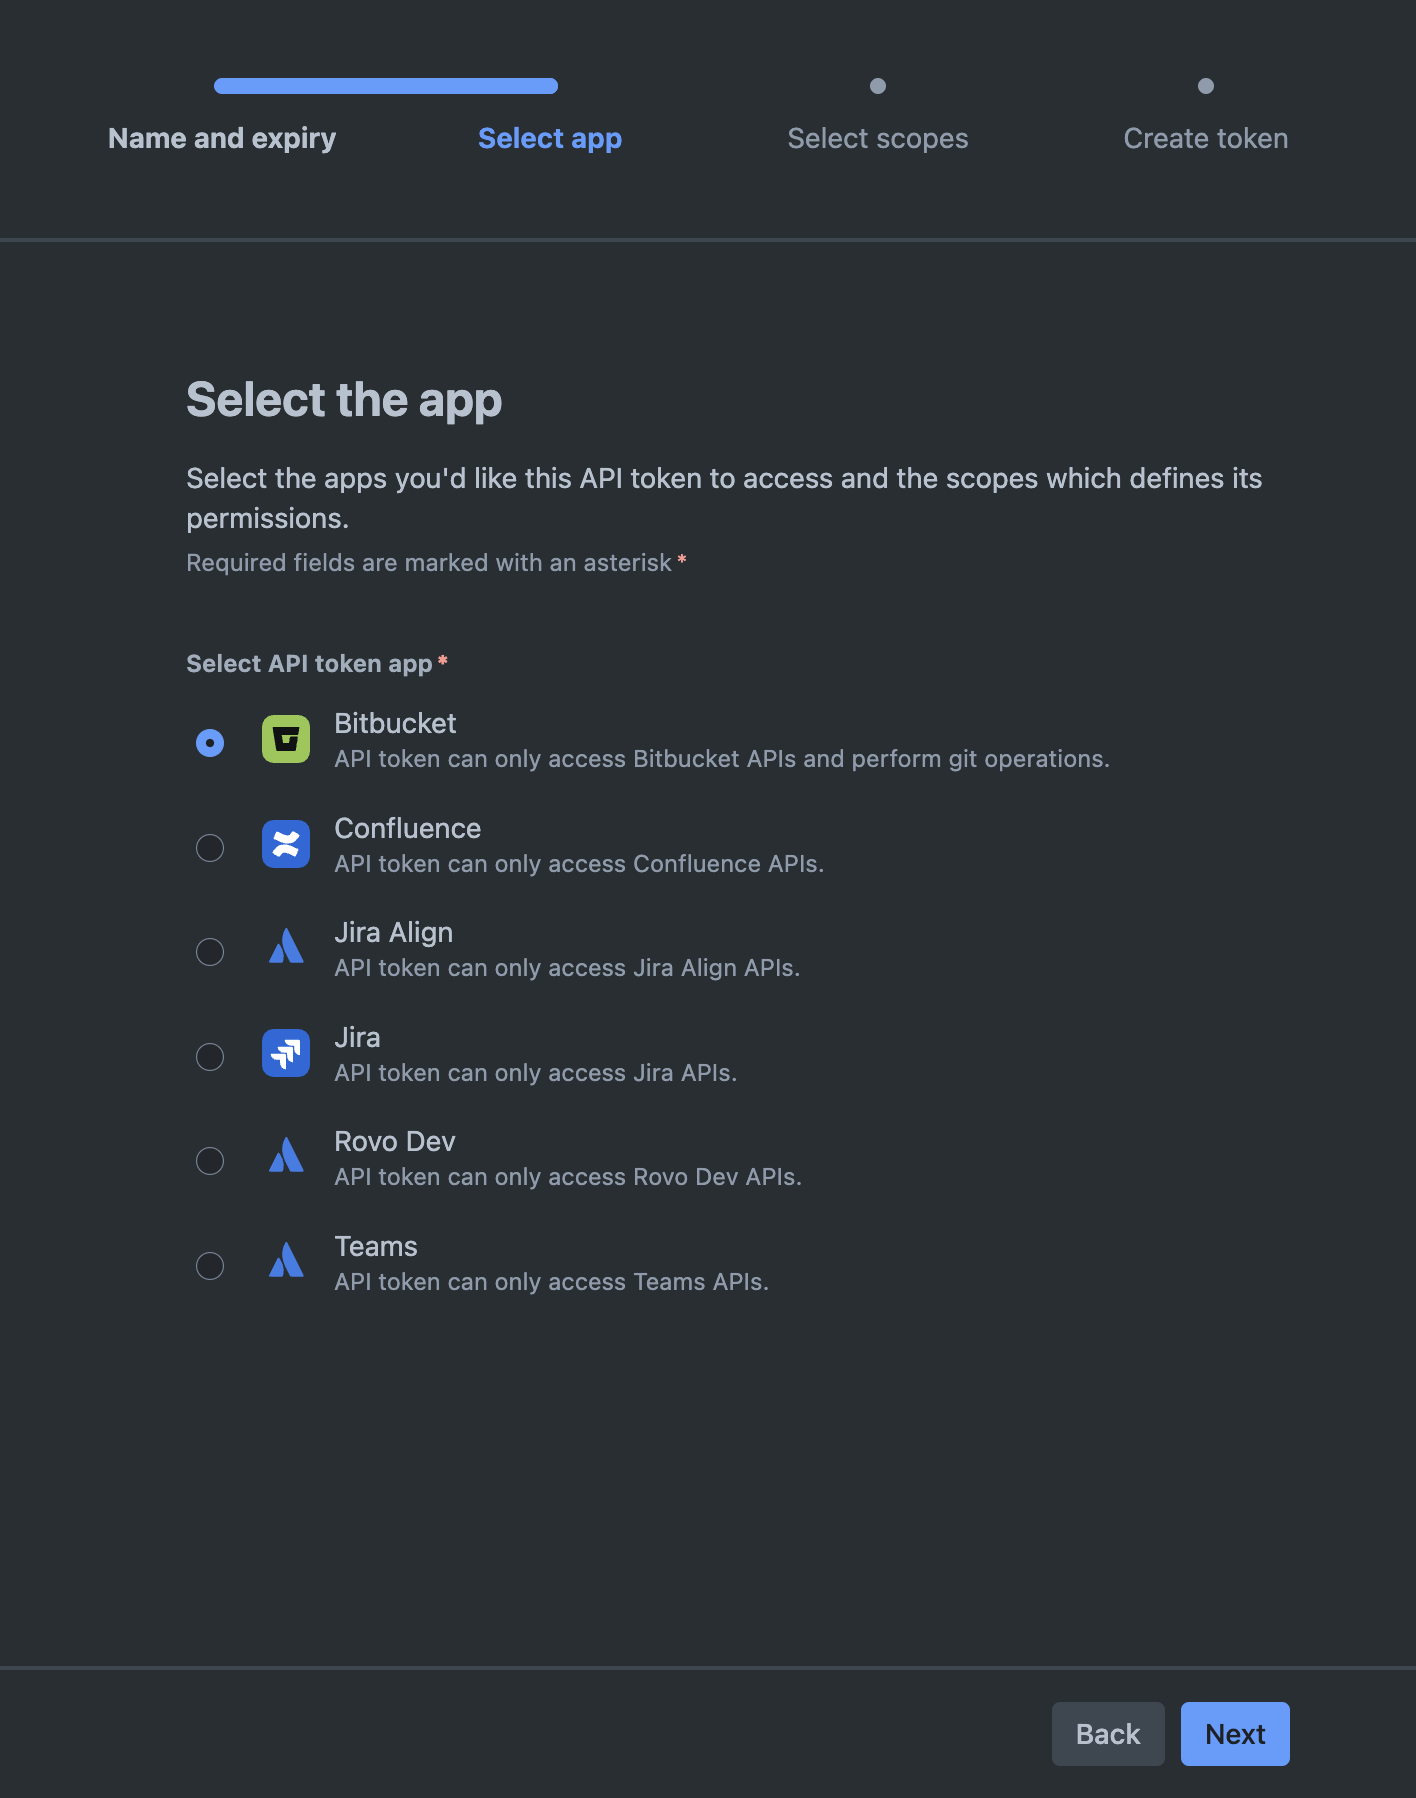The height and width of the screenshot is (1798, 1416).
Task: Switch to the Select app step
Action: (549, 138)
